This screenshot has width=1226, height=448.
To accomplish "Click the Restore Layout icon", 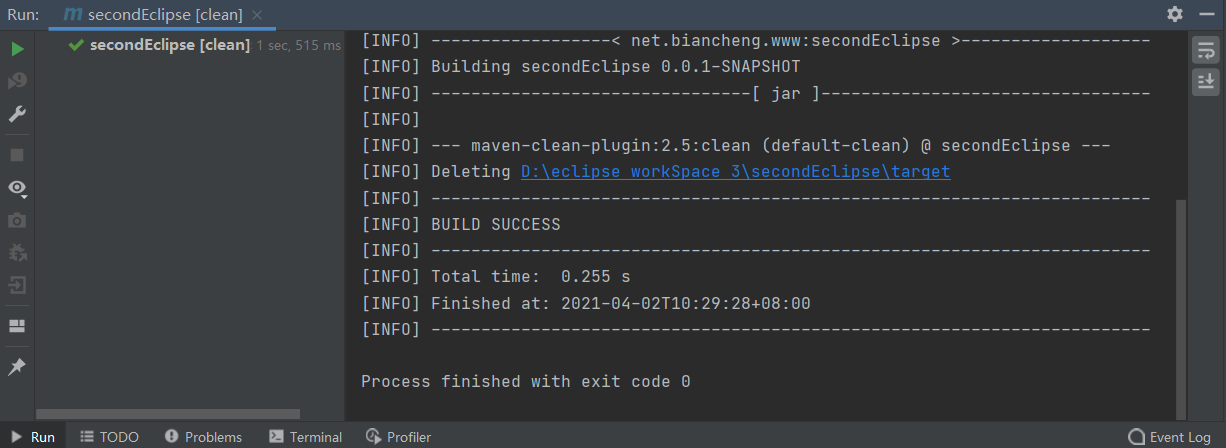I will coord(17,326).
